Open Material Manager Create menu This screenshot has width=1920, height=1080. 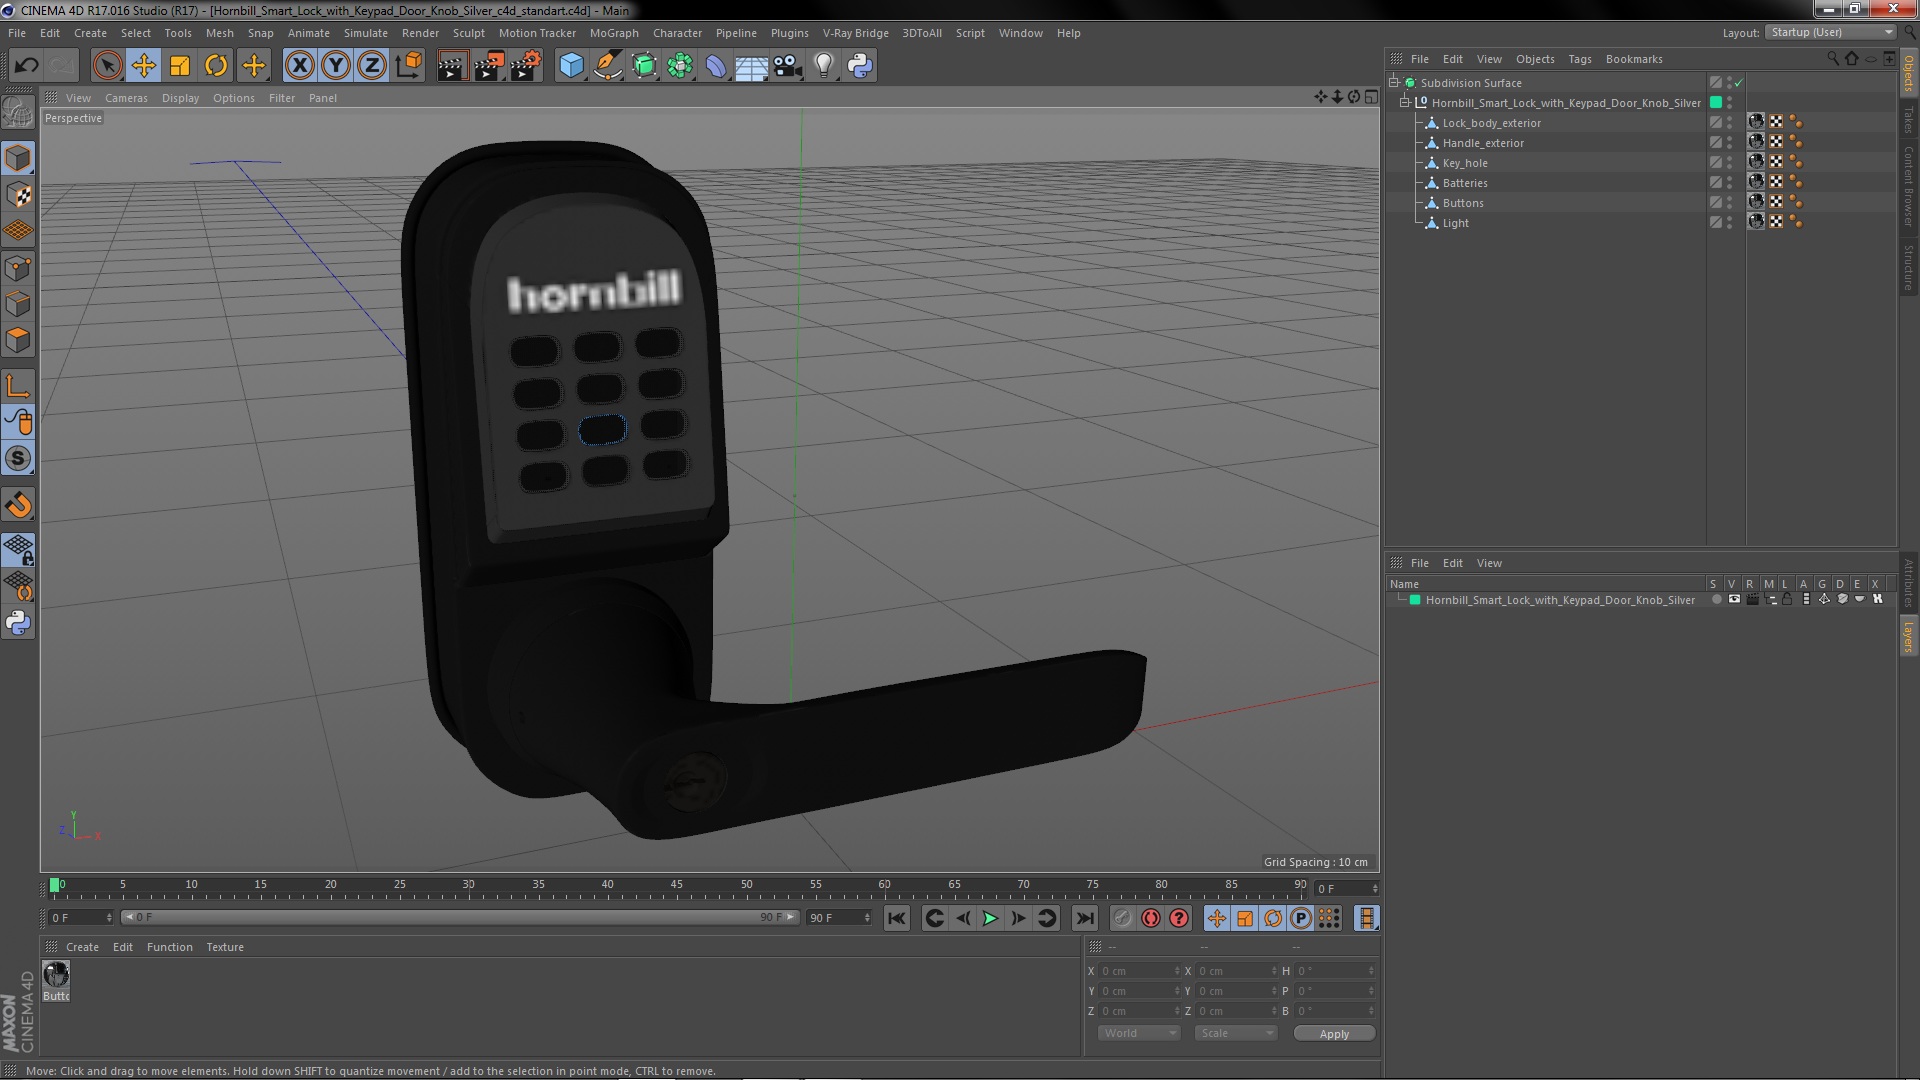pos(82,947)
